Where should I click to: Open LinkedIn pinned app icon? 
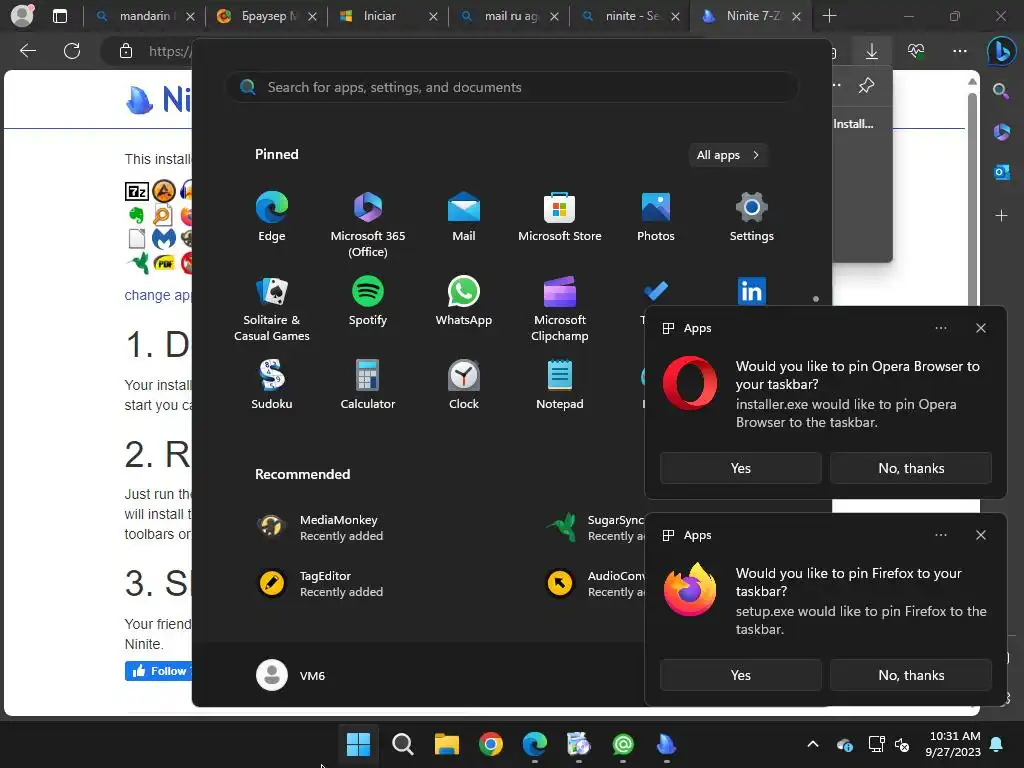[x=752, y=291]
